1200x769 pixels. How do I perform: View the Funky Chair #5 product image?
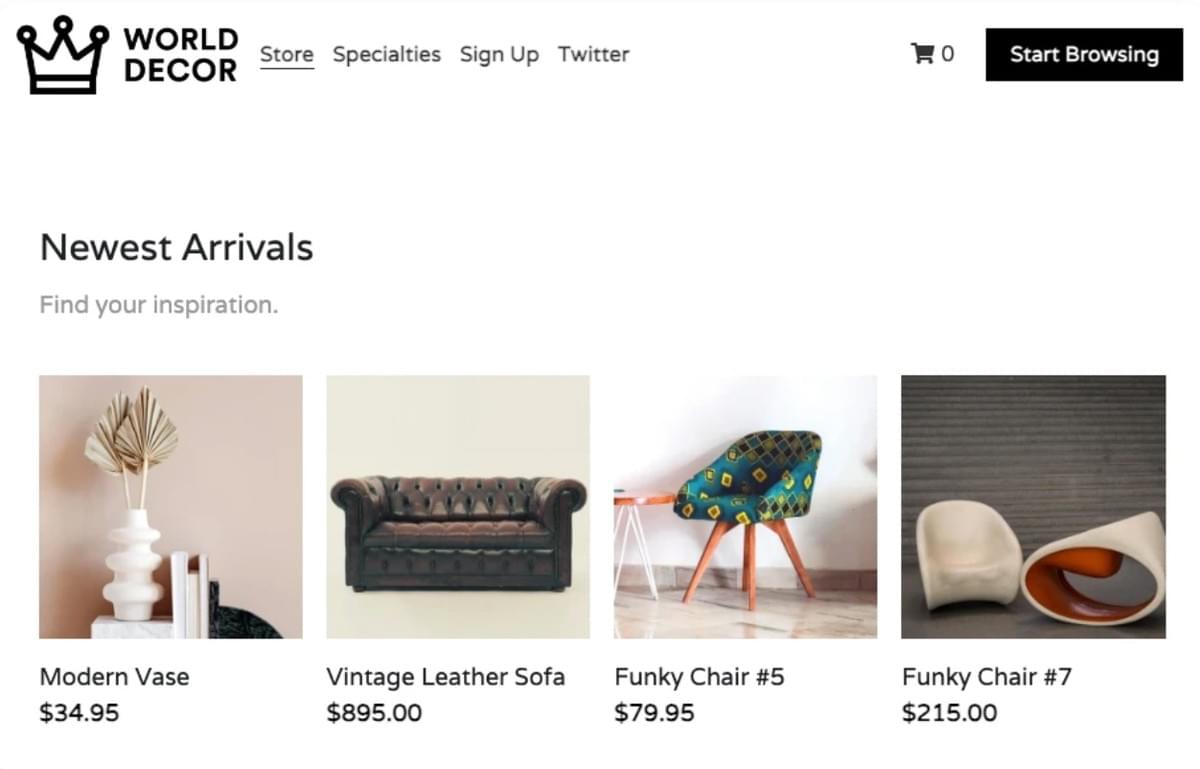[x=745, y=506]
